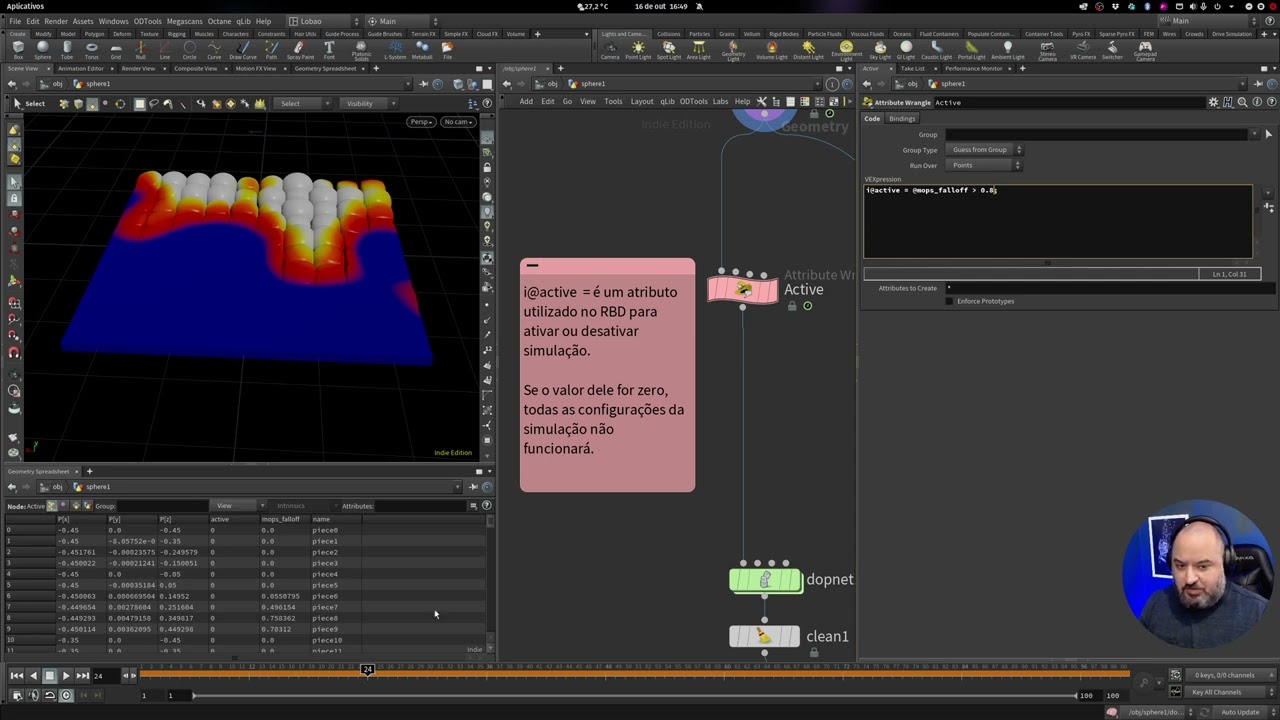Add a Sky Light from shelf
Viewport: 1280px width, 720px height.
pos(880,50)
